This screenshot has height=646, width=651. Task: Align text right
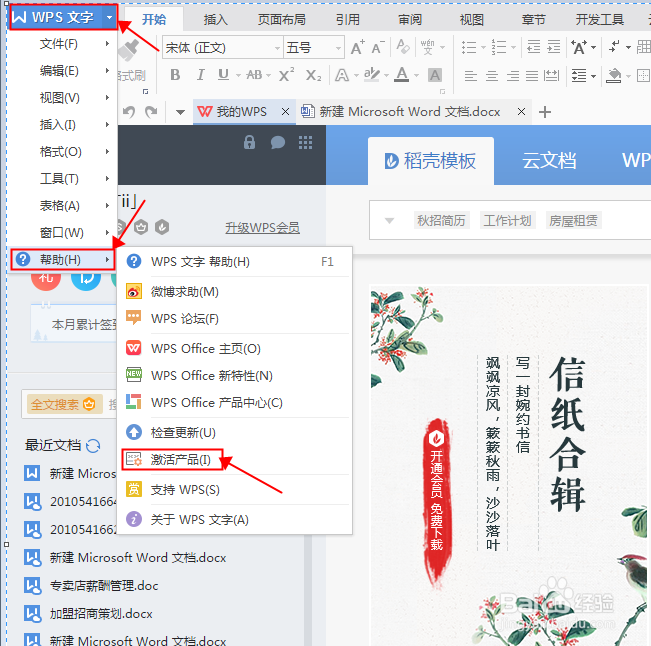pyautogui.click(x=513, y=76)
